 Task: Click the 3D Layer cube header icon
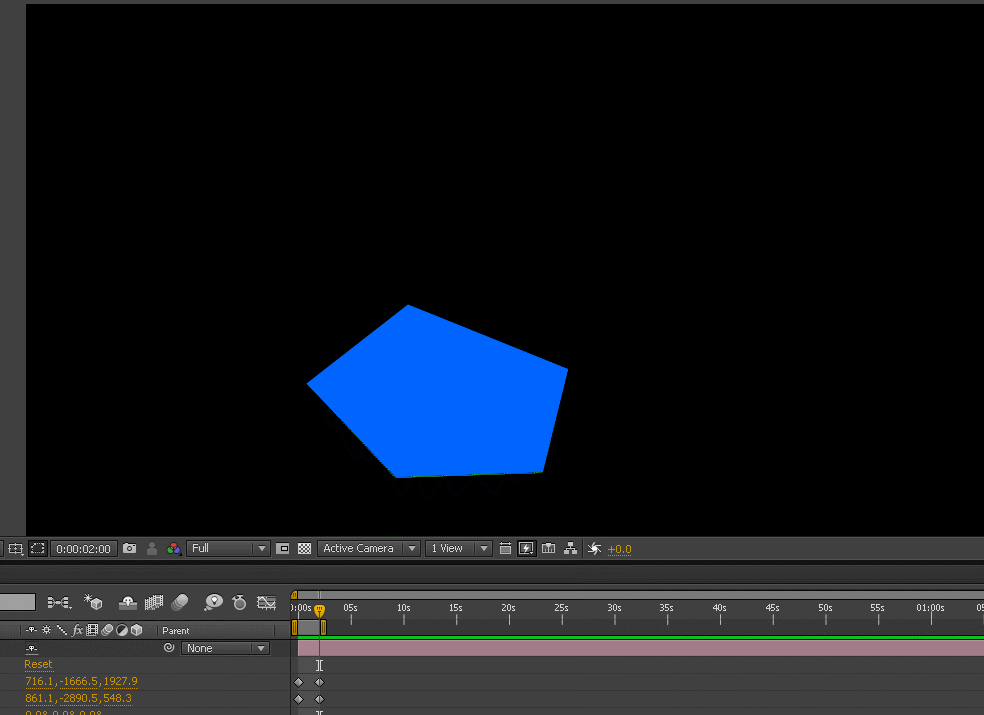[x=137, y=630]
